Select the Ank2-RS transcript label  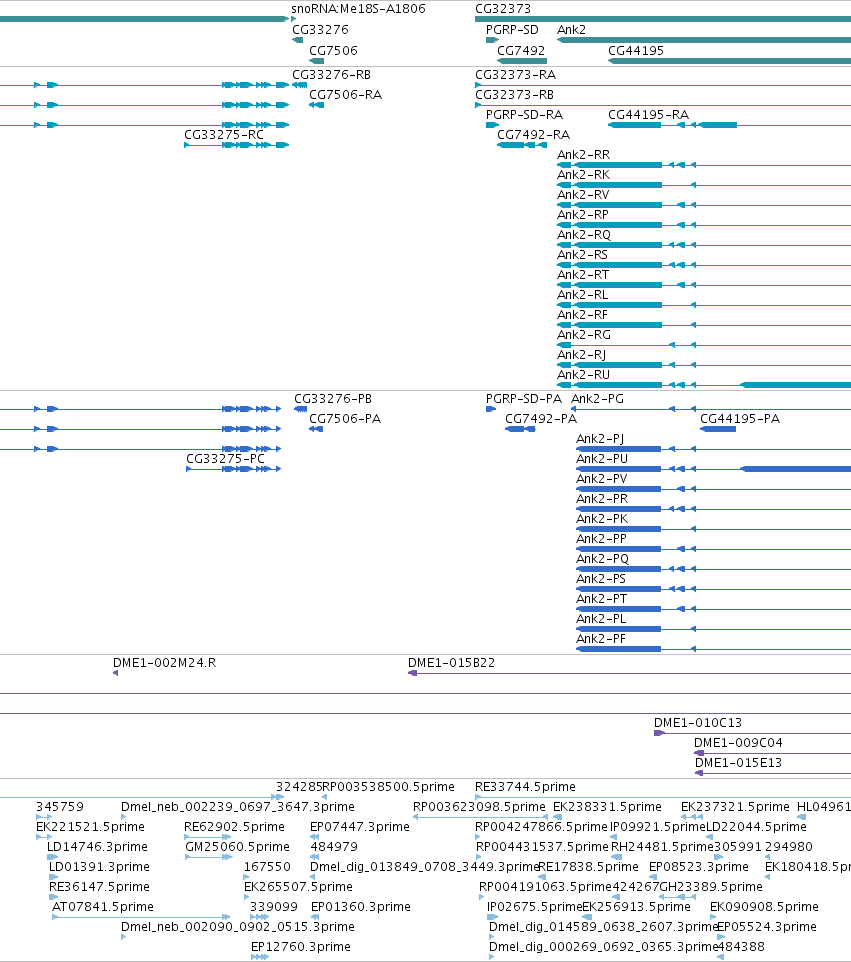[x=582, y=255]
